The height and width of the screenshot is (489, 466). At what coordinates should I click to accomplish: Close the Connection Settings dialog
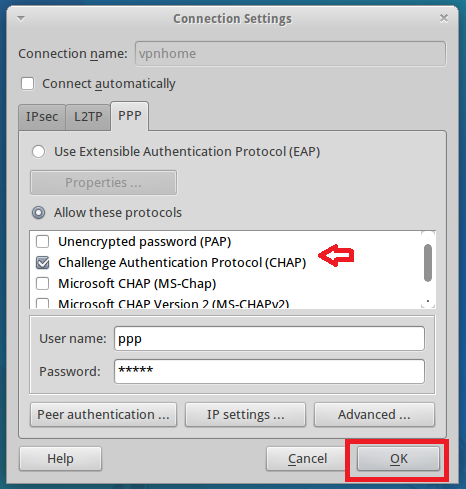coord(443,18)
